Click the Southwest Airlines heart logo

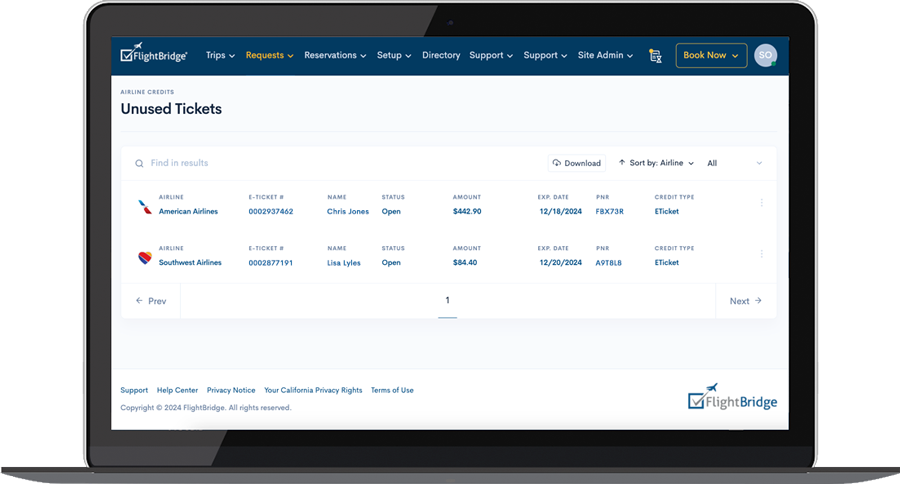[145, 258]
